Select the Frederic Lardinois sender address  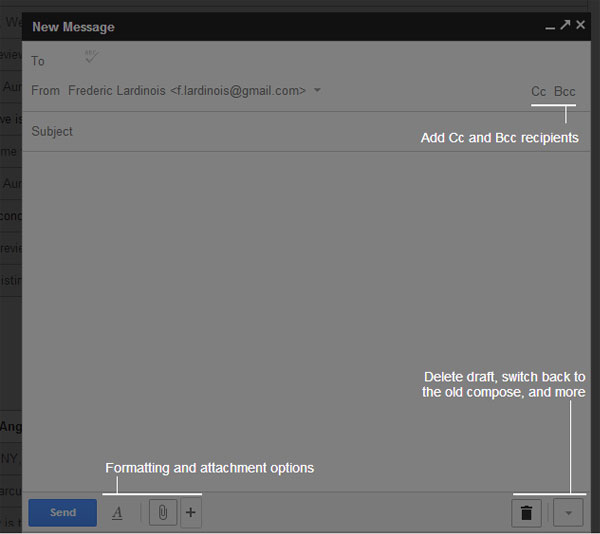point(187,91)
